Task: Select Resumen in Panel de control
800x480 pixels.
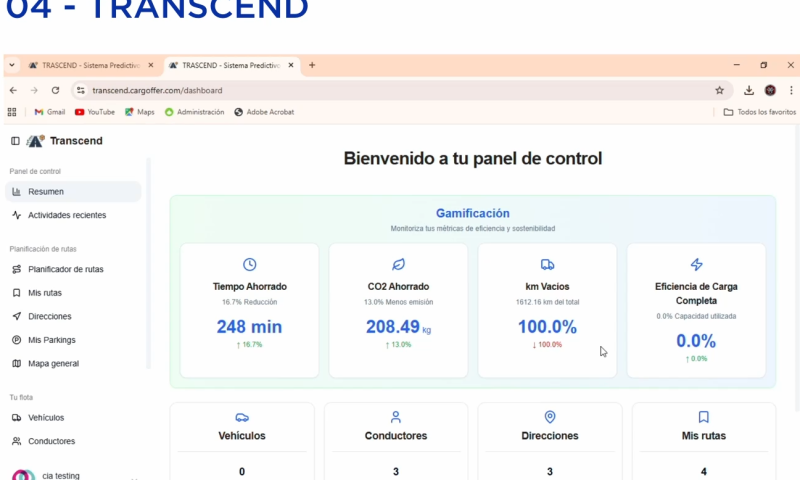Action: click(x=45, y=191)
